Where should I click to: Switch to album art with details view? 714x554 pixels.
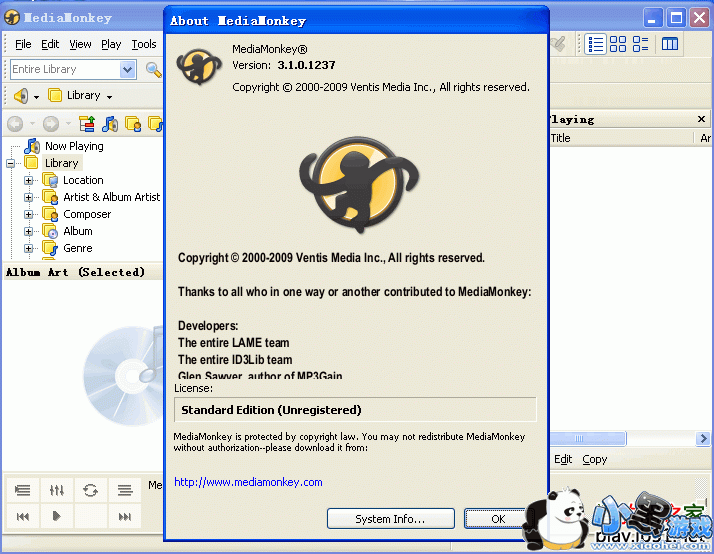coord(640,44)
